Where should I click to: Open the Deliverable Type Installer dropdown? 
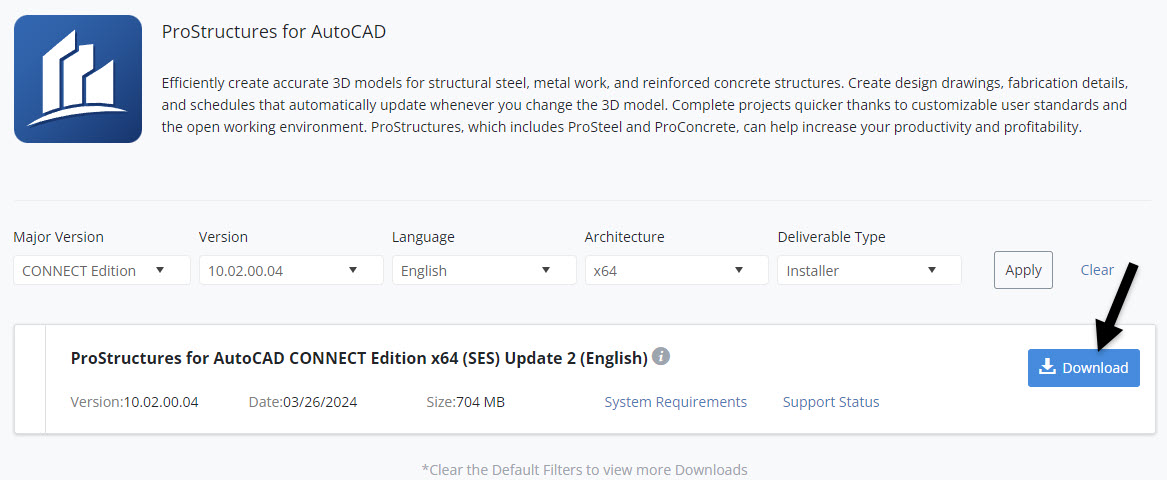[869, 270]
